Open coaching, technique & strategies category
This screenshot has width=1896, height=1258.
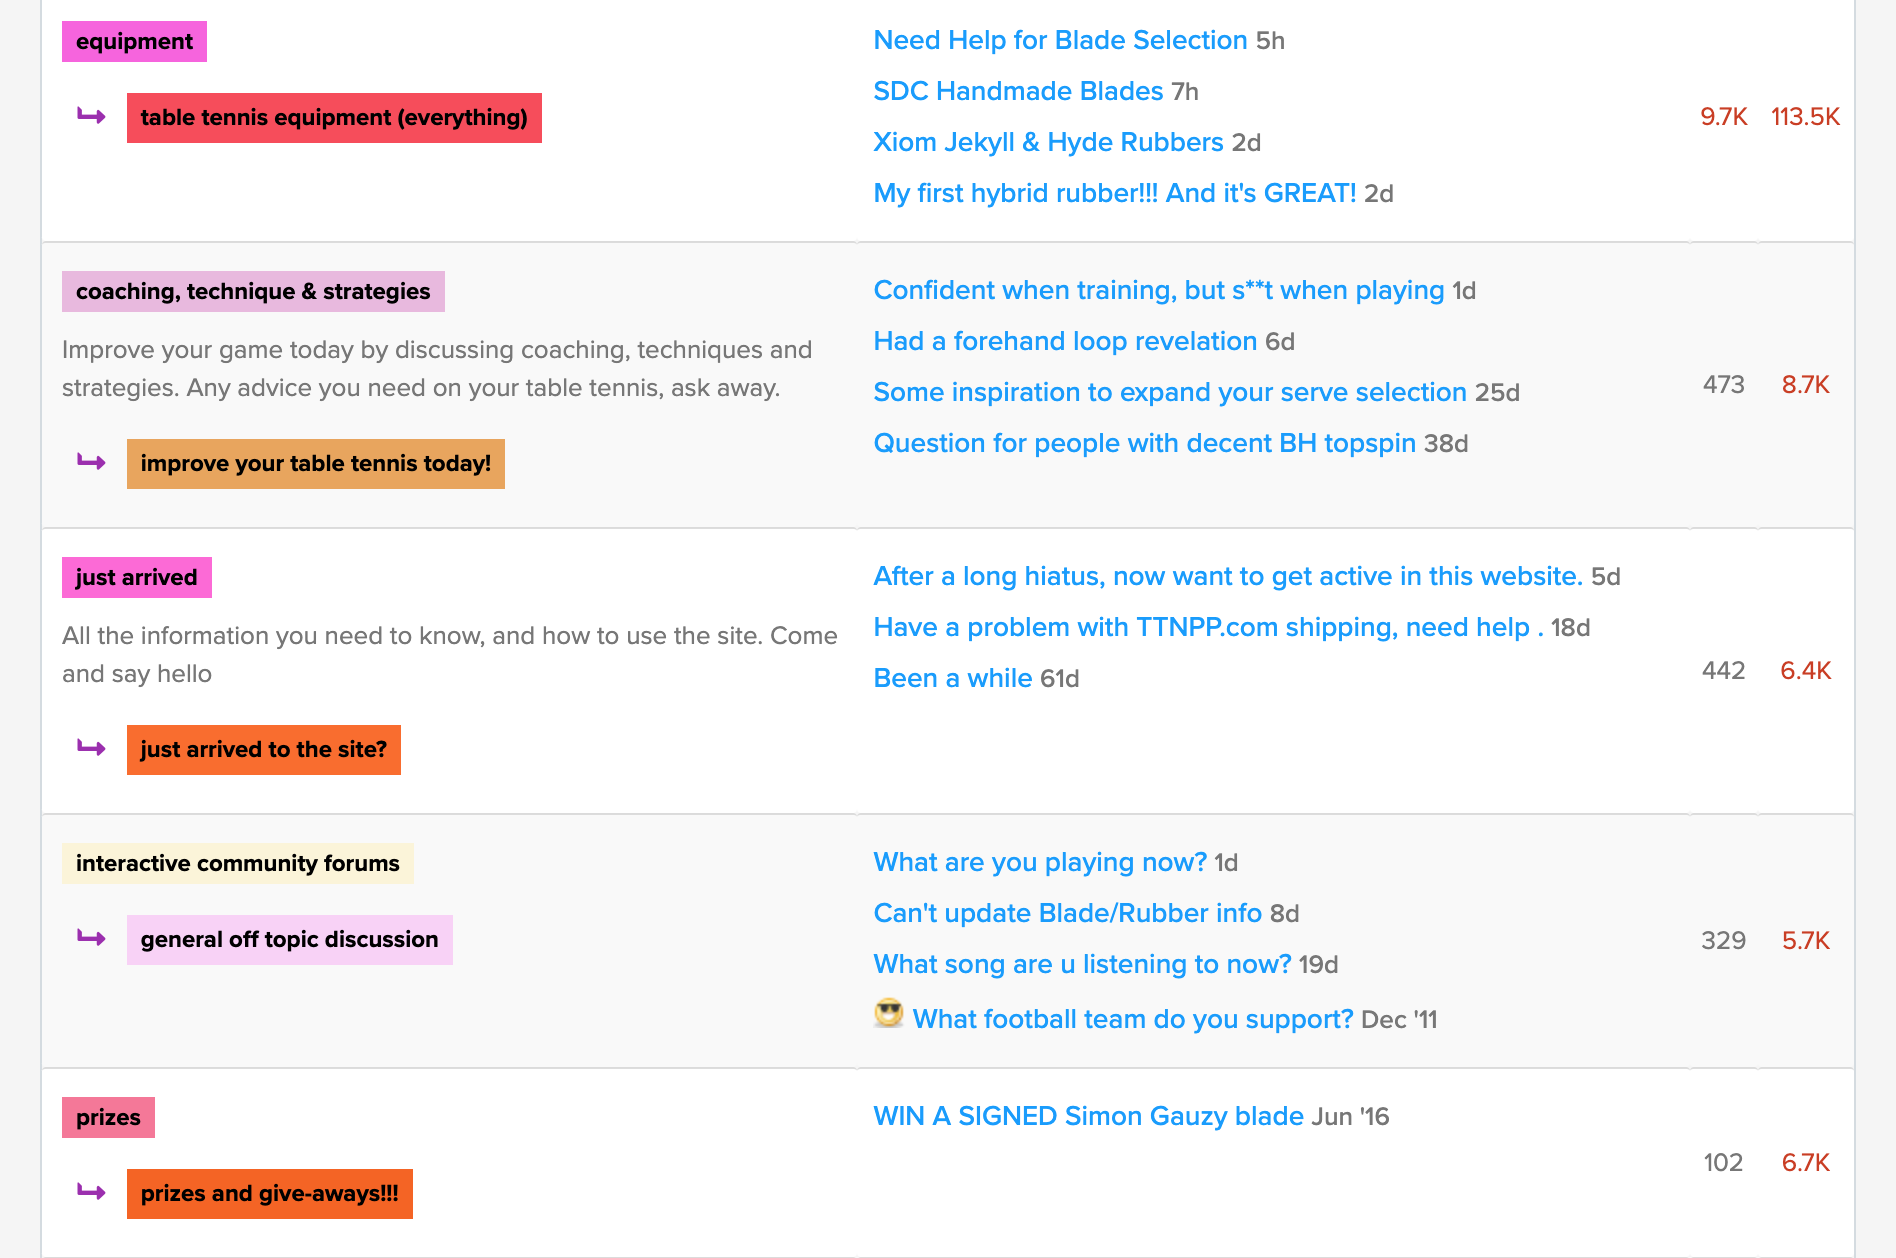pyautogui.click(x=253, y=292)
